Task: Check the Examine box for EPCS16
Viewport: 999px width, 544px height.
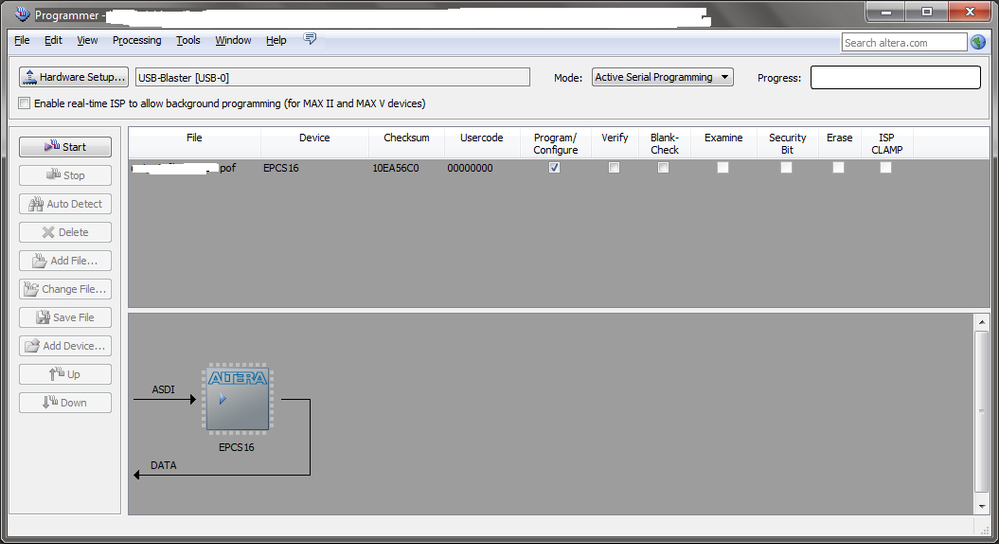Action: (722, 168)
